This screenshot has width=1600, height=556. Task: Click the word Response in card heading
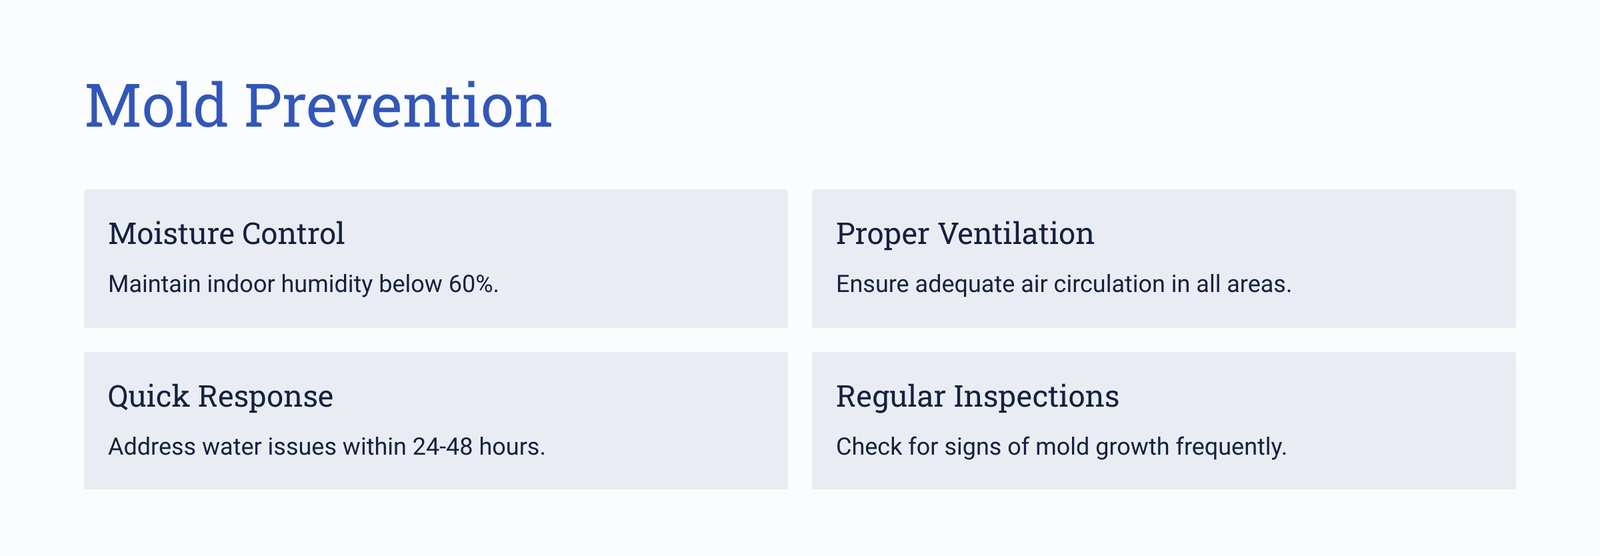click(265, 396)
